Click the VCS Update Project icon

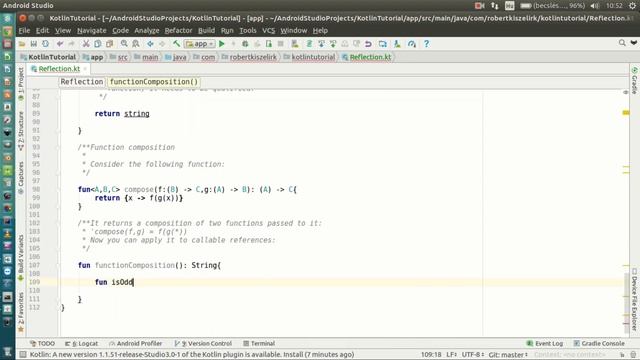click(321, 44)
